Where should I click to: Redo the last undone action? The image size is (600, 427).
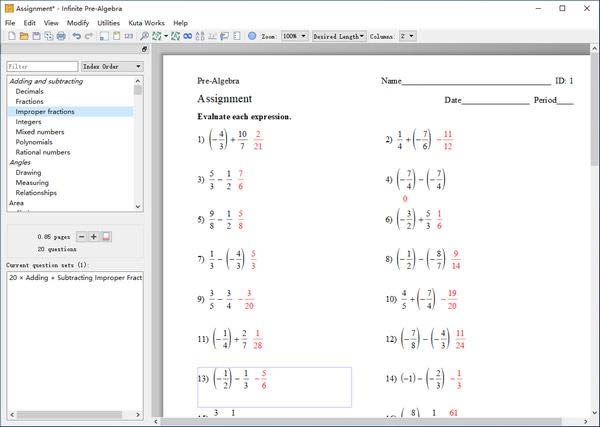pos(89,36)
